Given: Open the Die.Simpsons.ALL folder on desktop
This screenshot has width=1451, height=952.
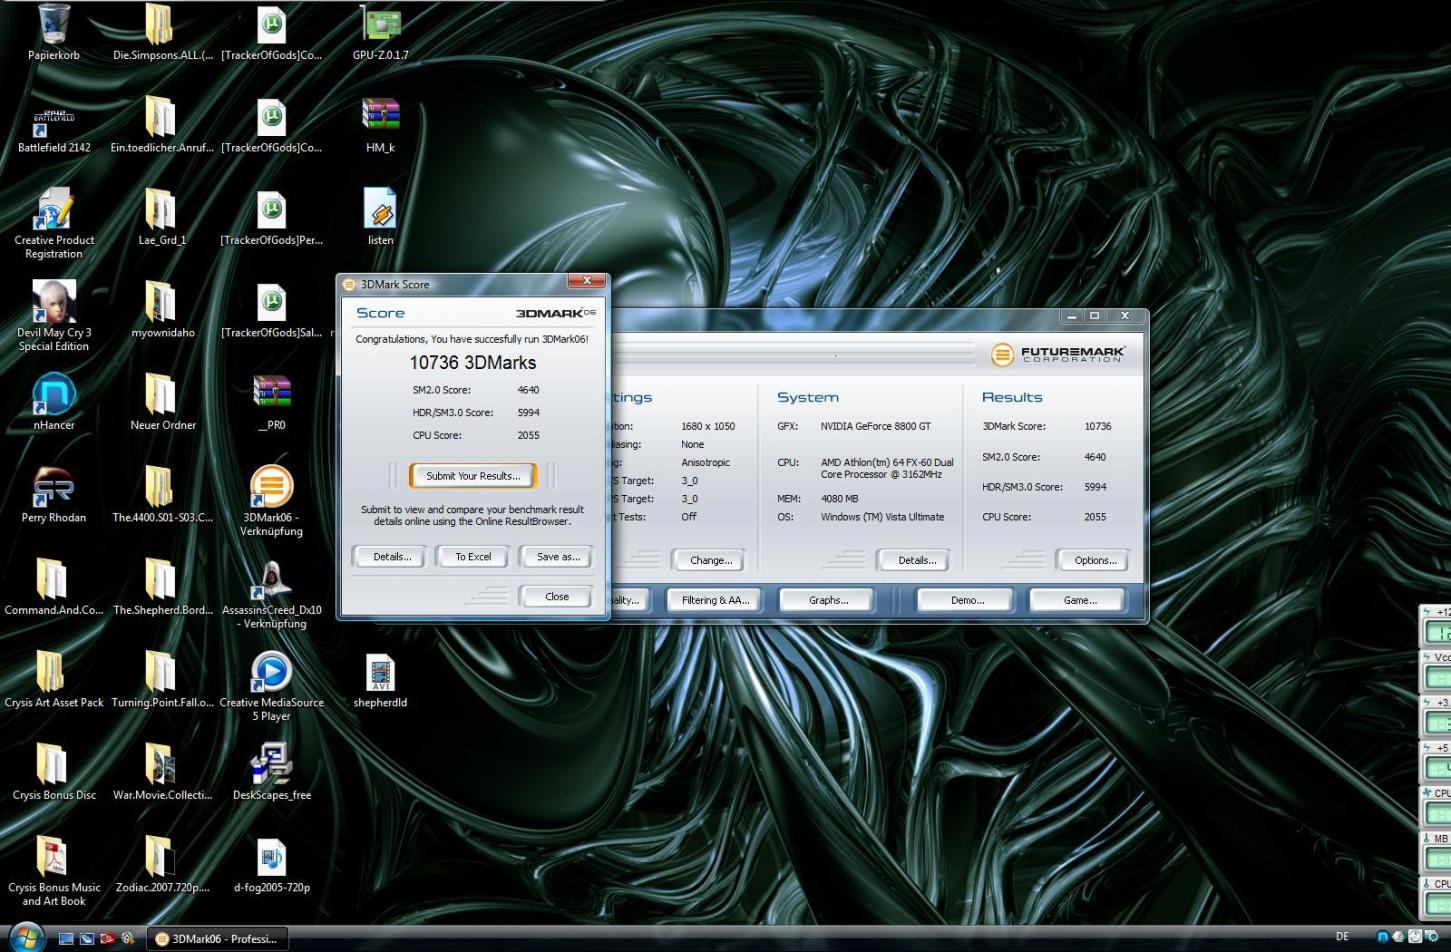Looking at the screenshot, I should (162, 32).
